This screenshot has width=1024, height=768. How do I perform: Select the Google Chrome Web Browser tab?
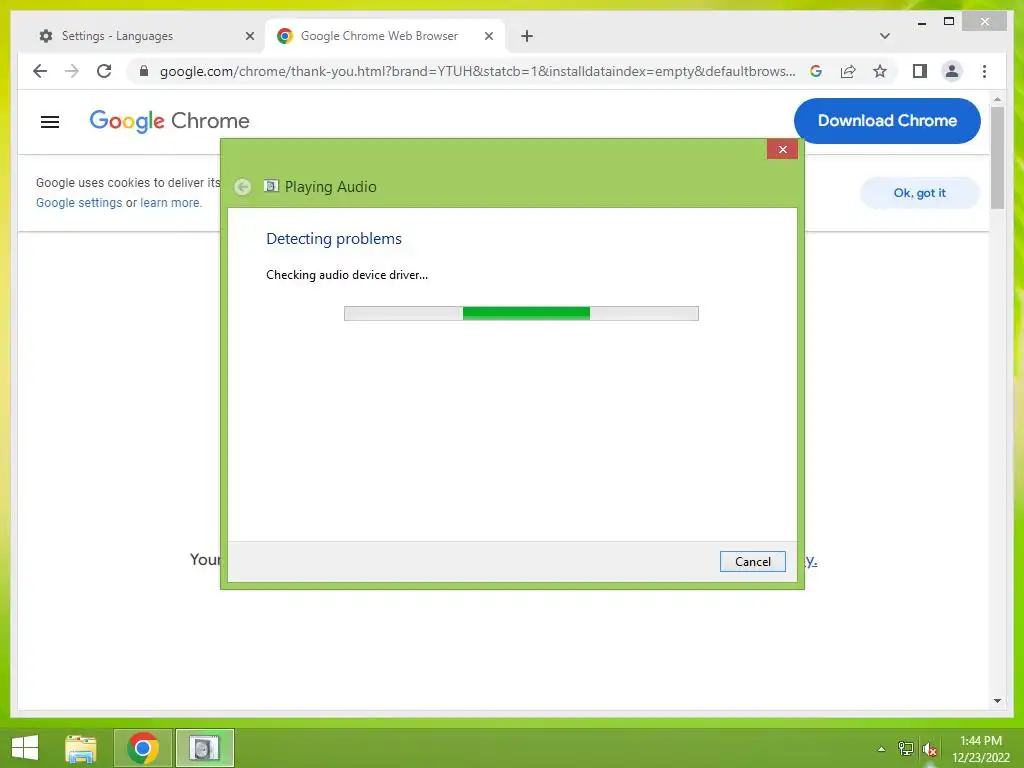tap(385, 36)
